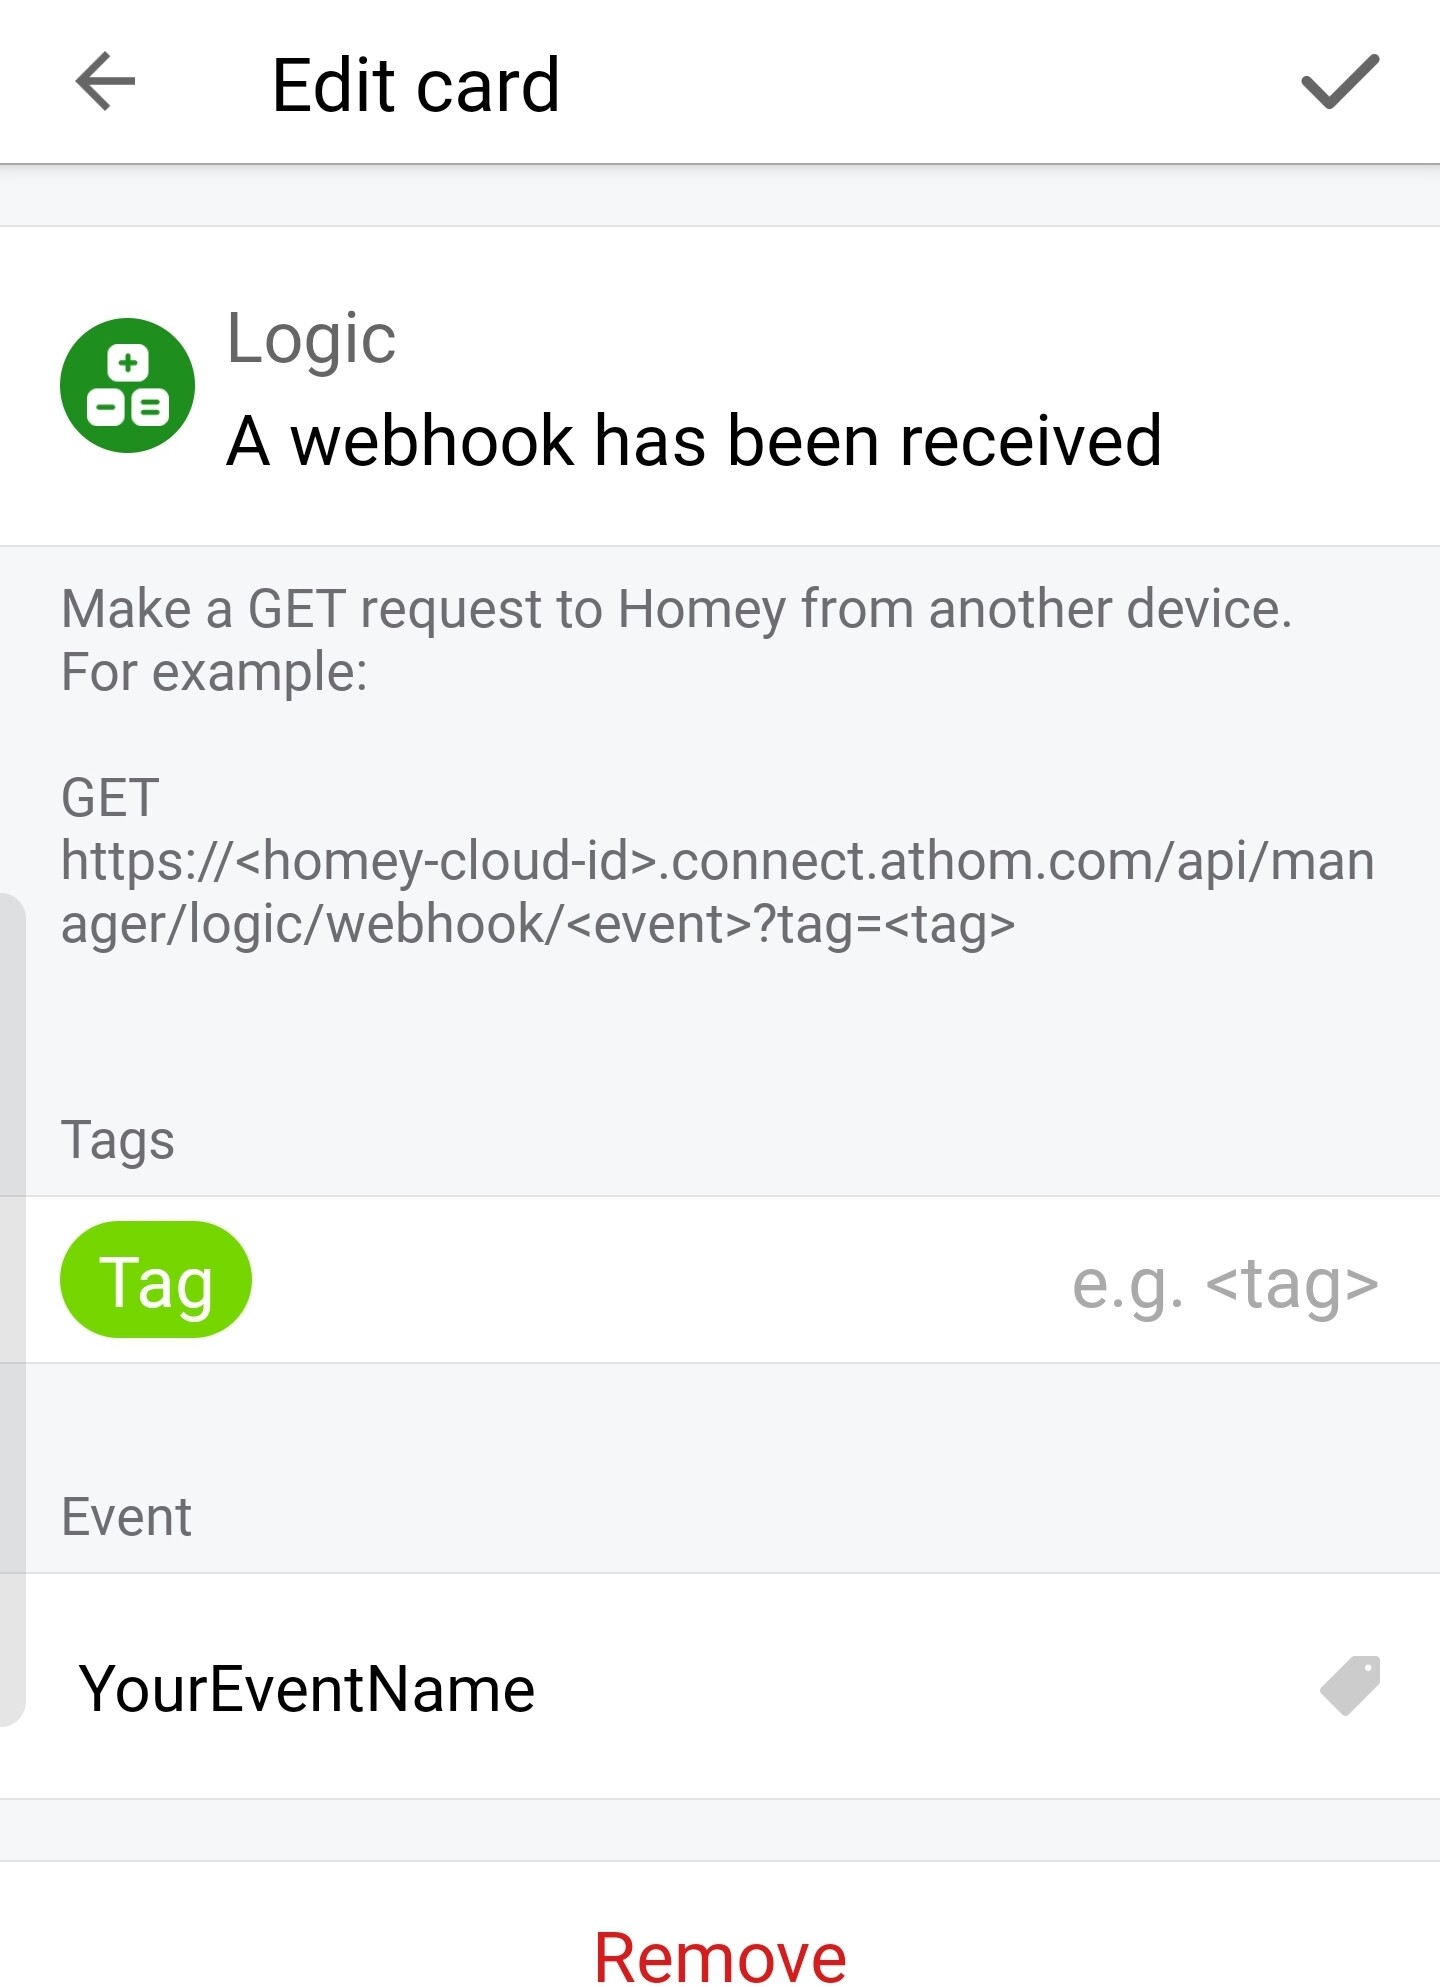Viewport: 1440px width, 1987px height.
Task: Tap the Event section header
Action: pyautogui.click(x=126, y=1517)
